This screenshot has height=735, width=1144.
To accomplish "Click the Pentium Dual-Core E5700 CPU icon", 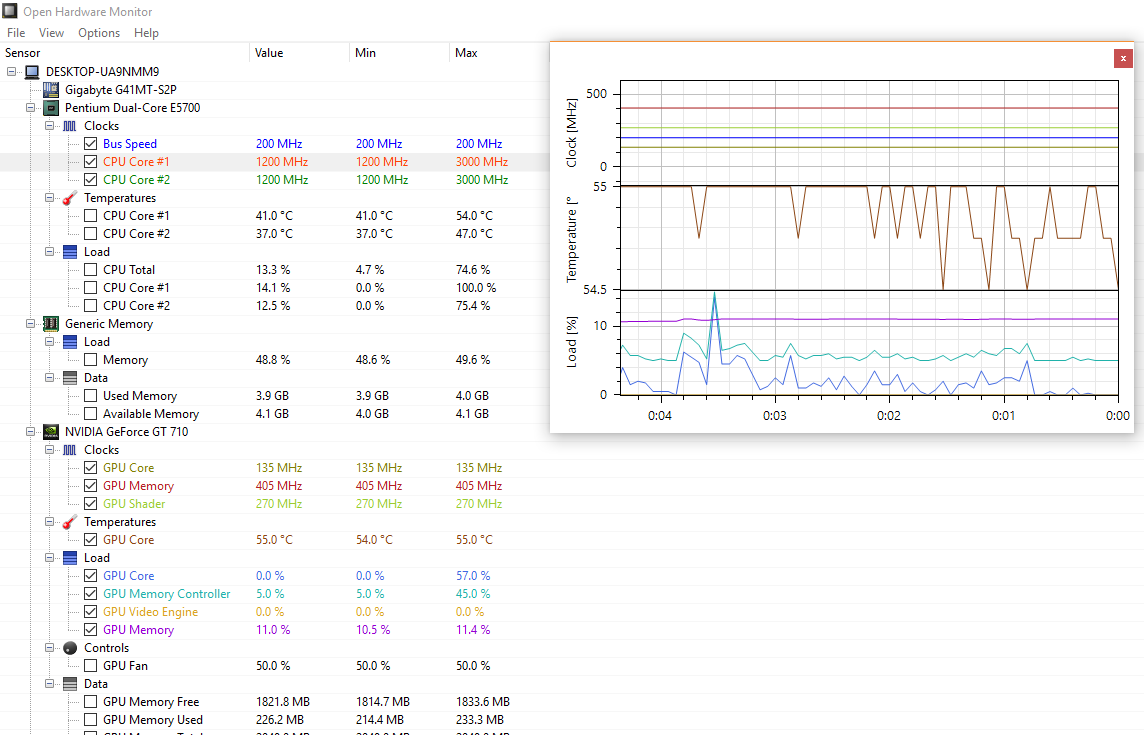I will tap(50, 108).
